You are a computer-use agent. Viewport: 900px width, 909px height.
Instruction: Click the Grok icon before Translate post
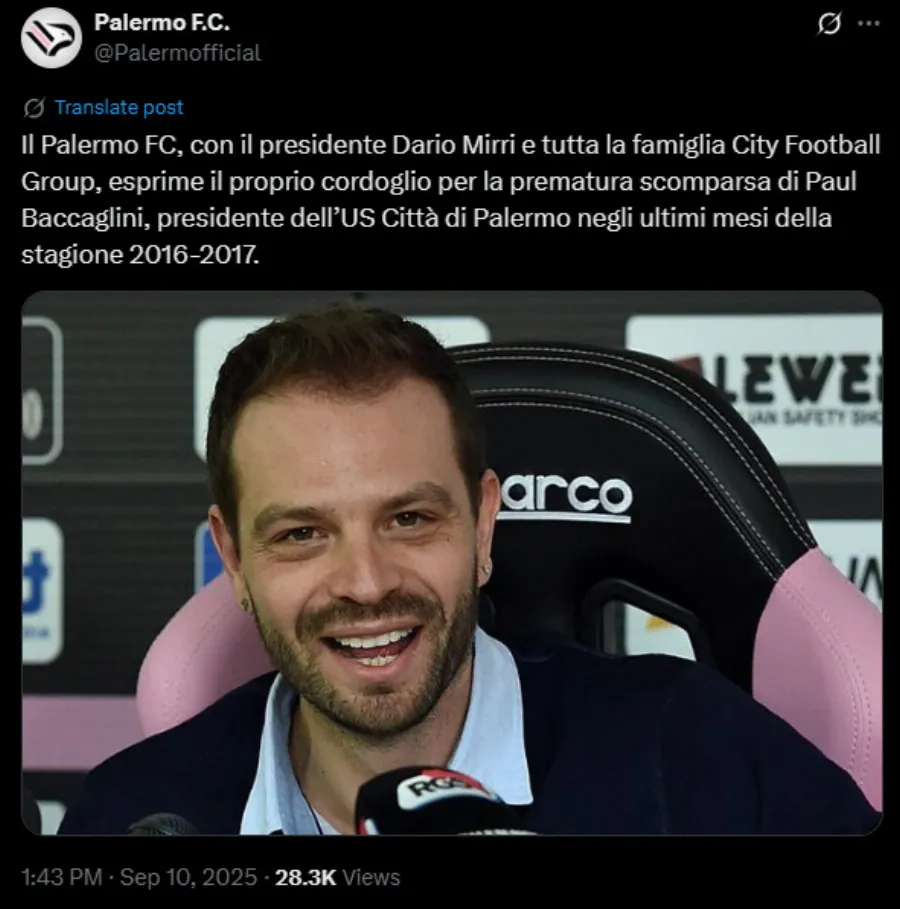point(34,108)
